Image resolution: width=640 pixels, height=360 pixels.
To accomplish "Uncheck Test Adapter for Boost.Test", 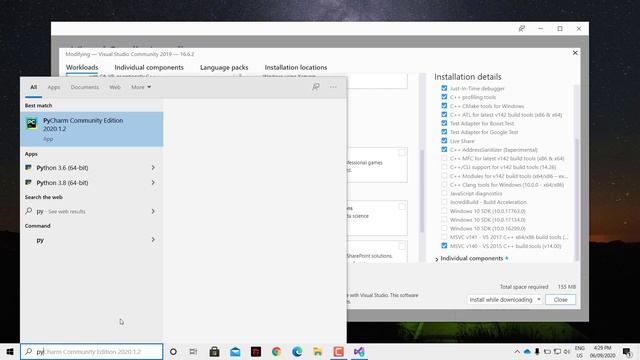I will pyautogui.click(x=444, y=123).
